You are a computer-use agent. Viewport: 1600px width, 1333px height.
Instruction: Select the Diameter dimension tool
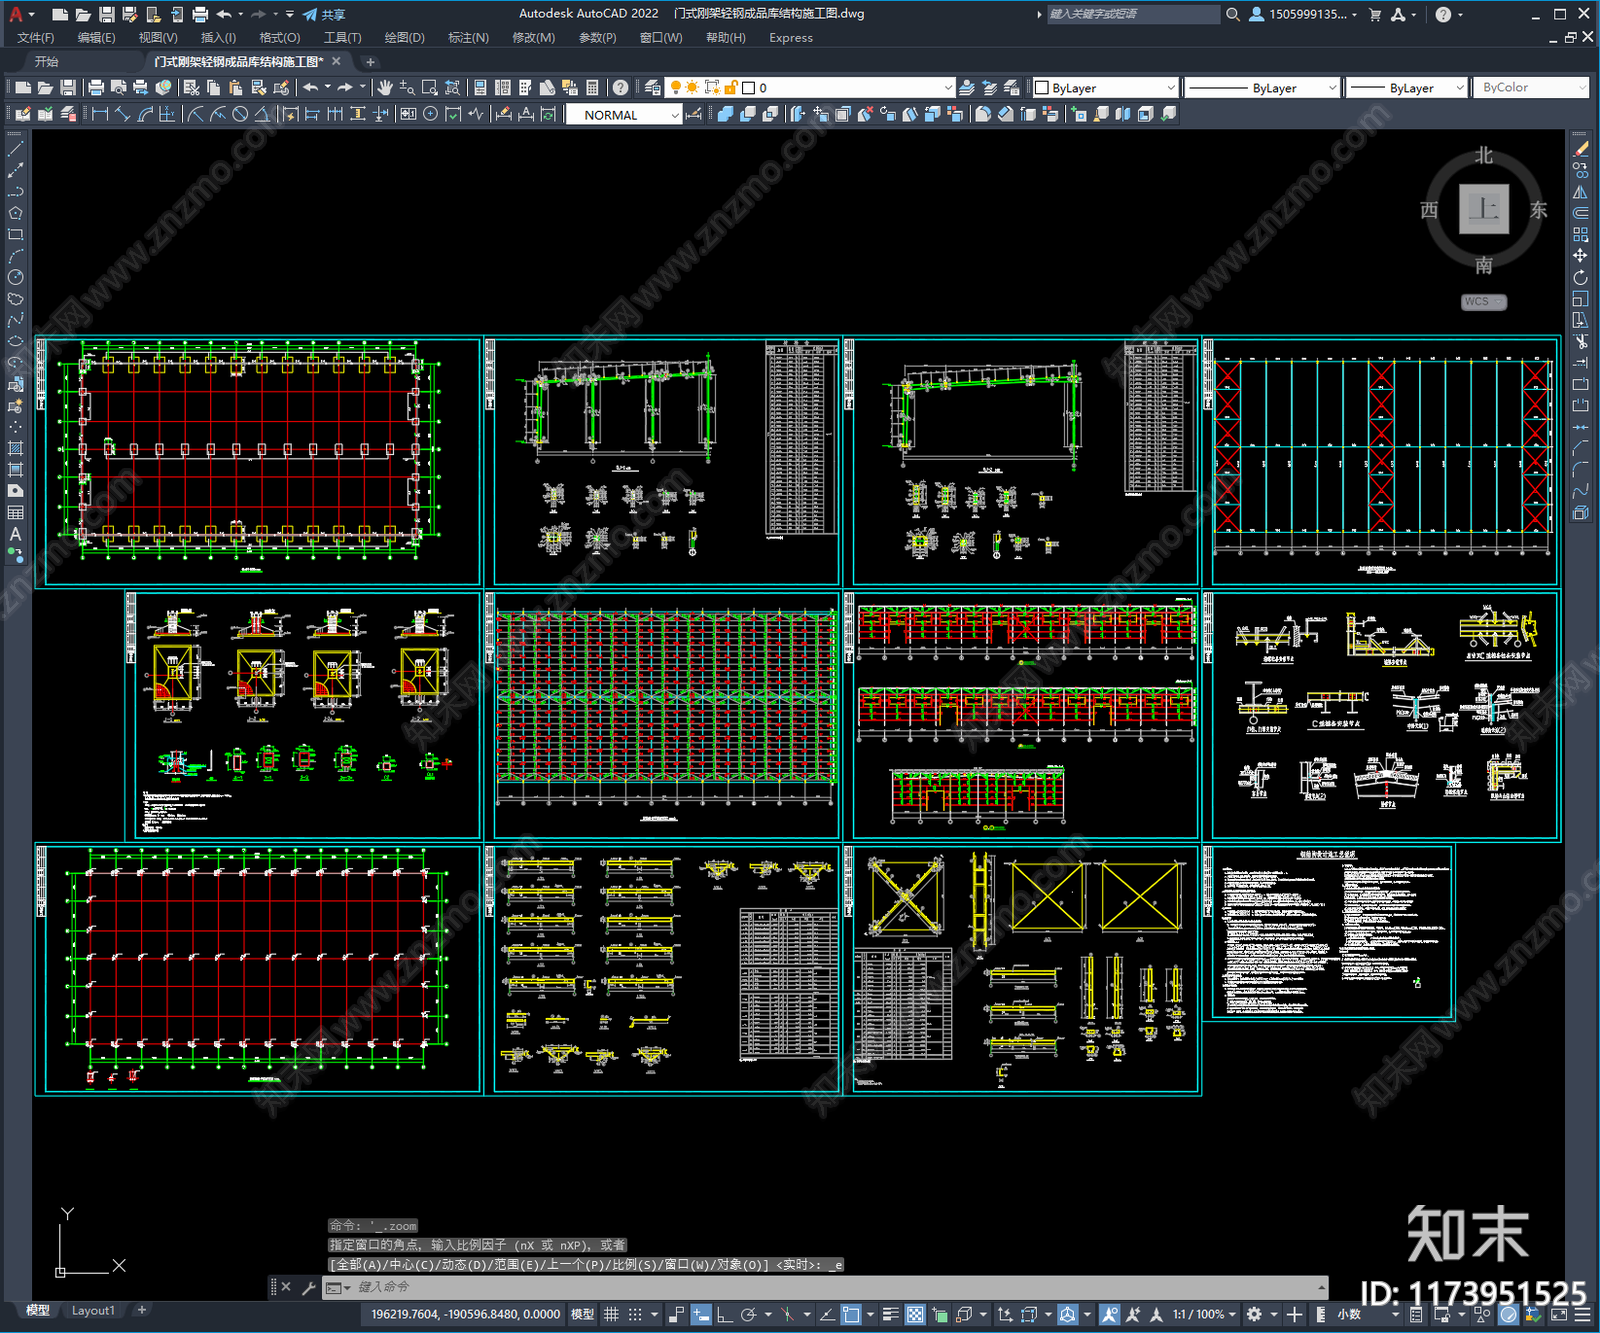click(240, 114)
